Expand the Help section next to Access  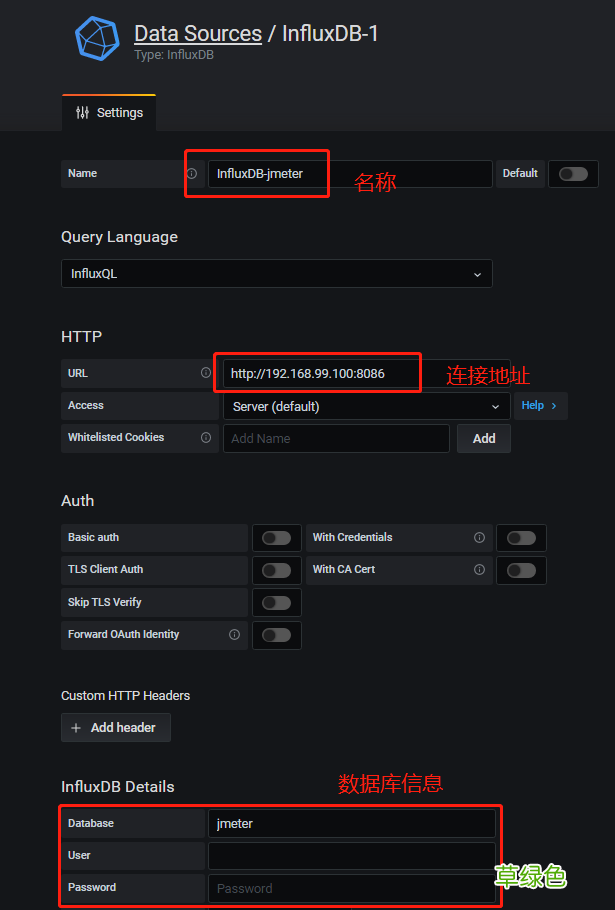540,405
